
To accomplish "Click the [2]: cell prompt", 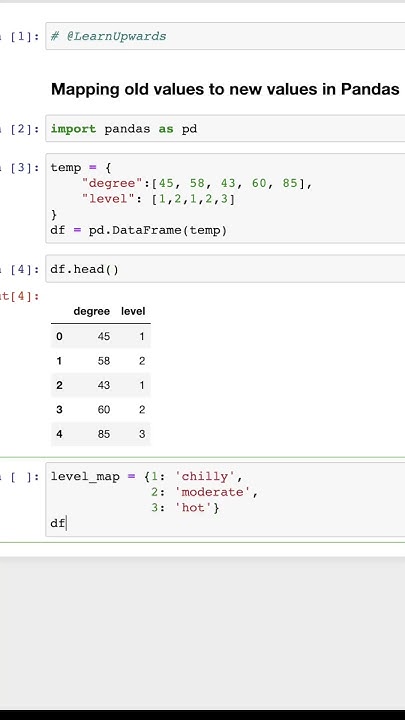I will [24, 129].
